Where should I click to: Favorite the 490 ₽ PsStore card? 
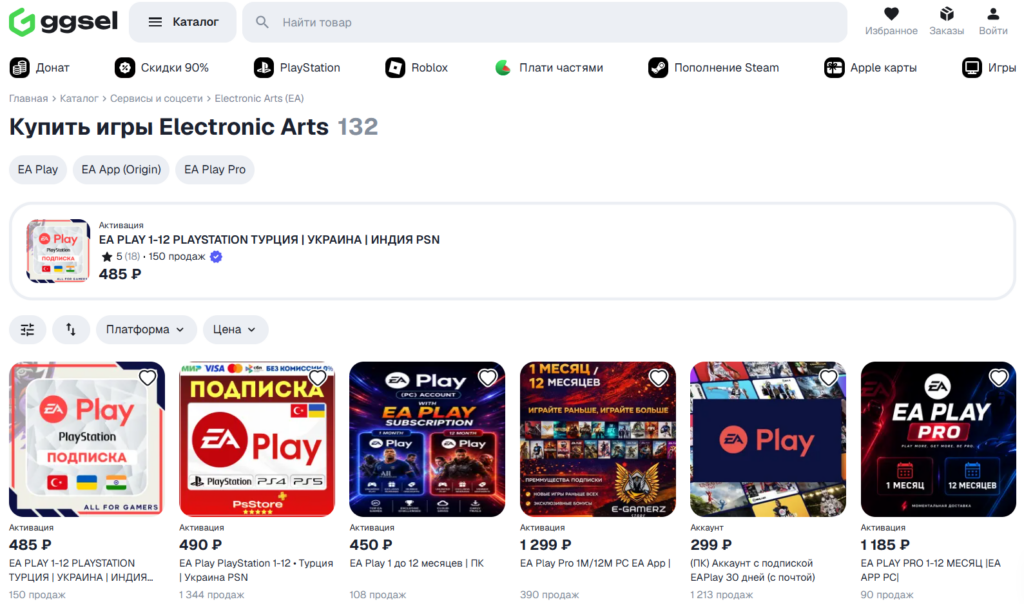[318, 377]
